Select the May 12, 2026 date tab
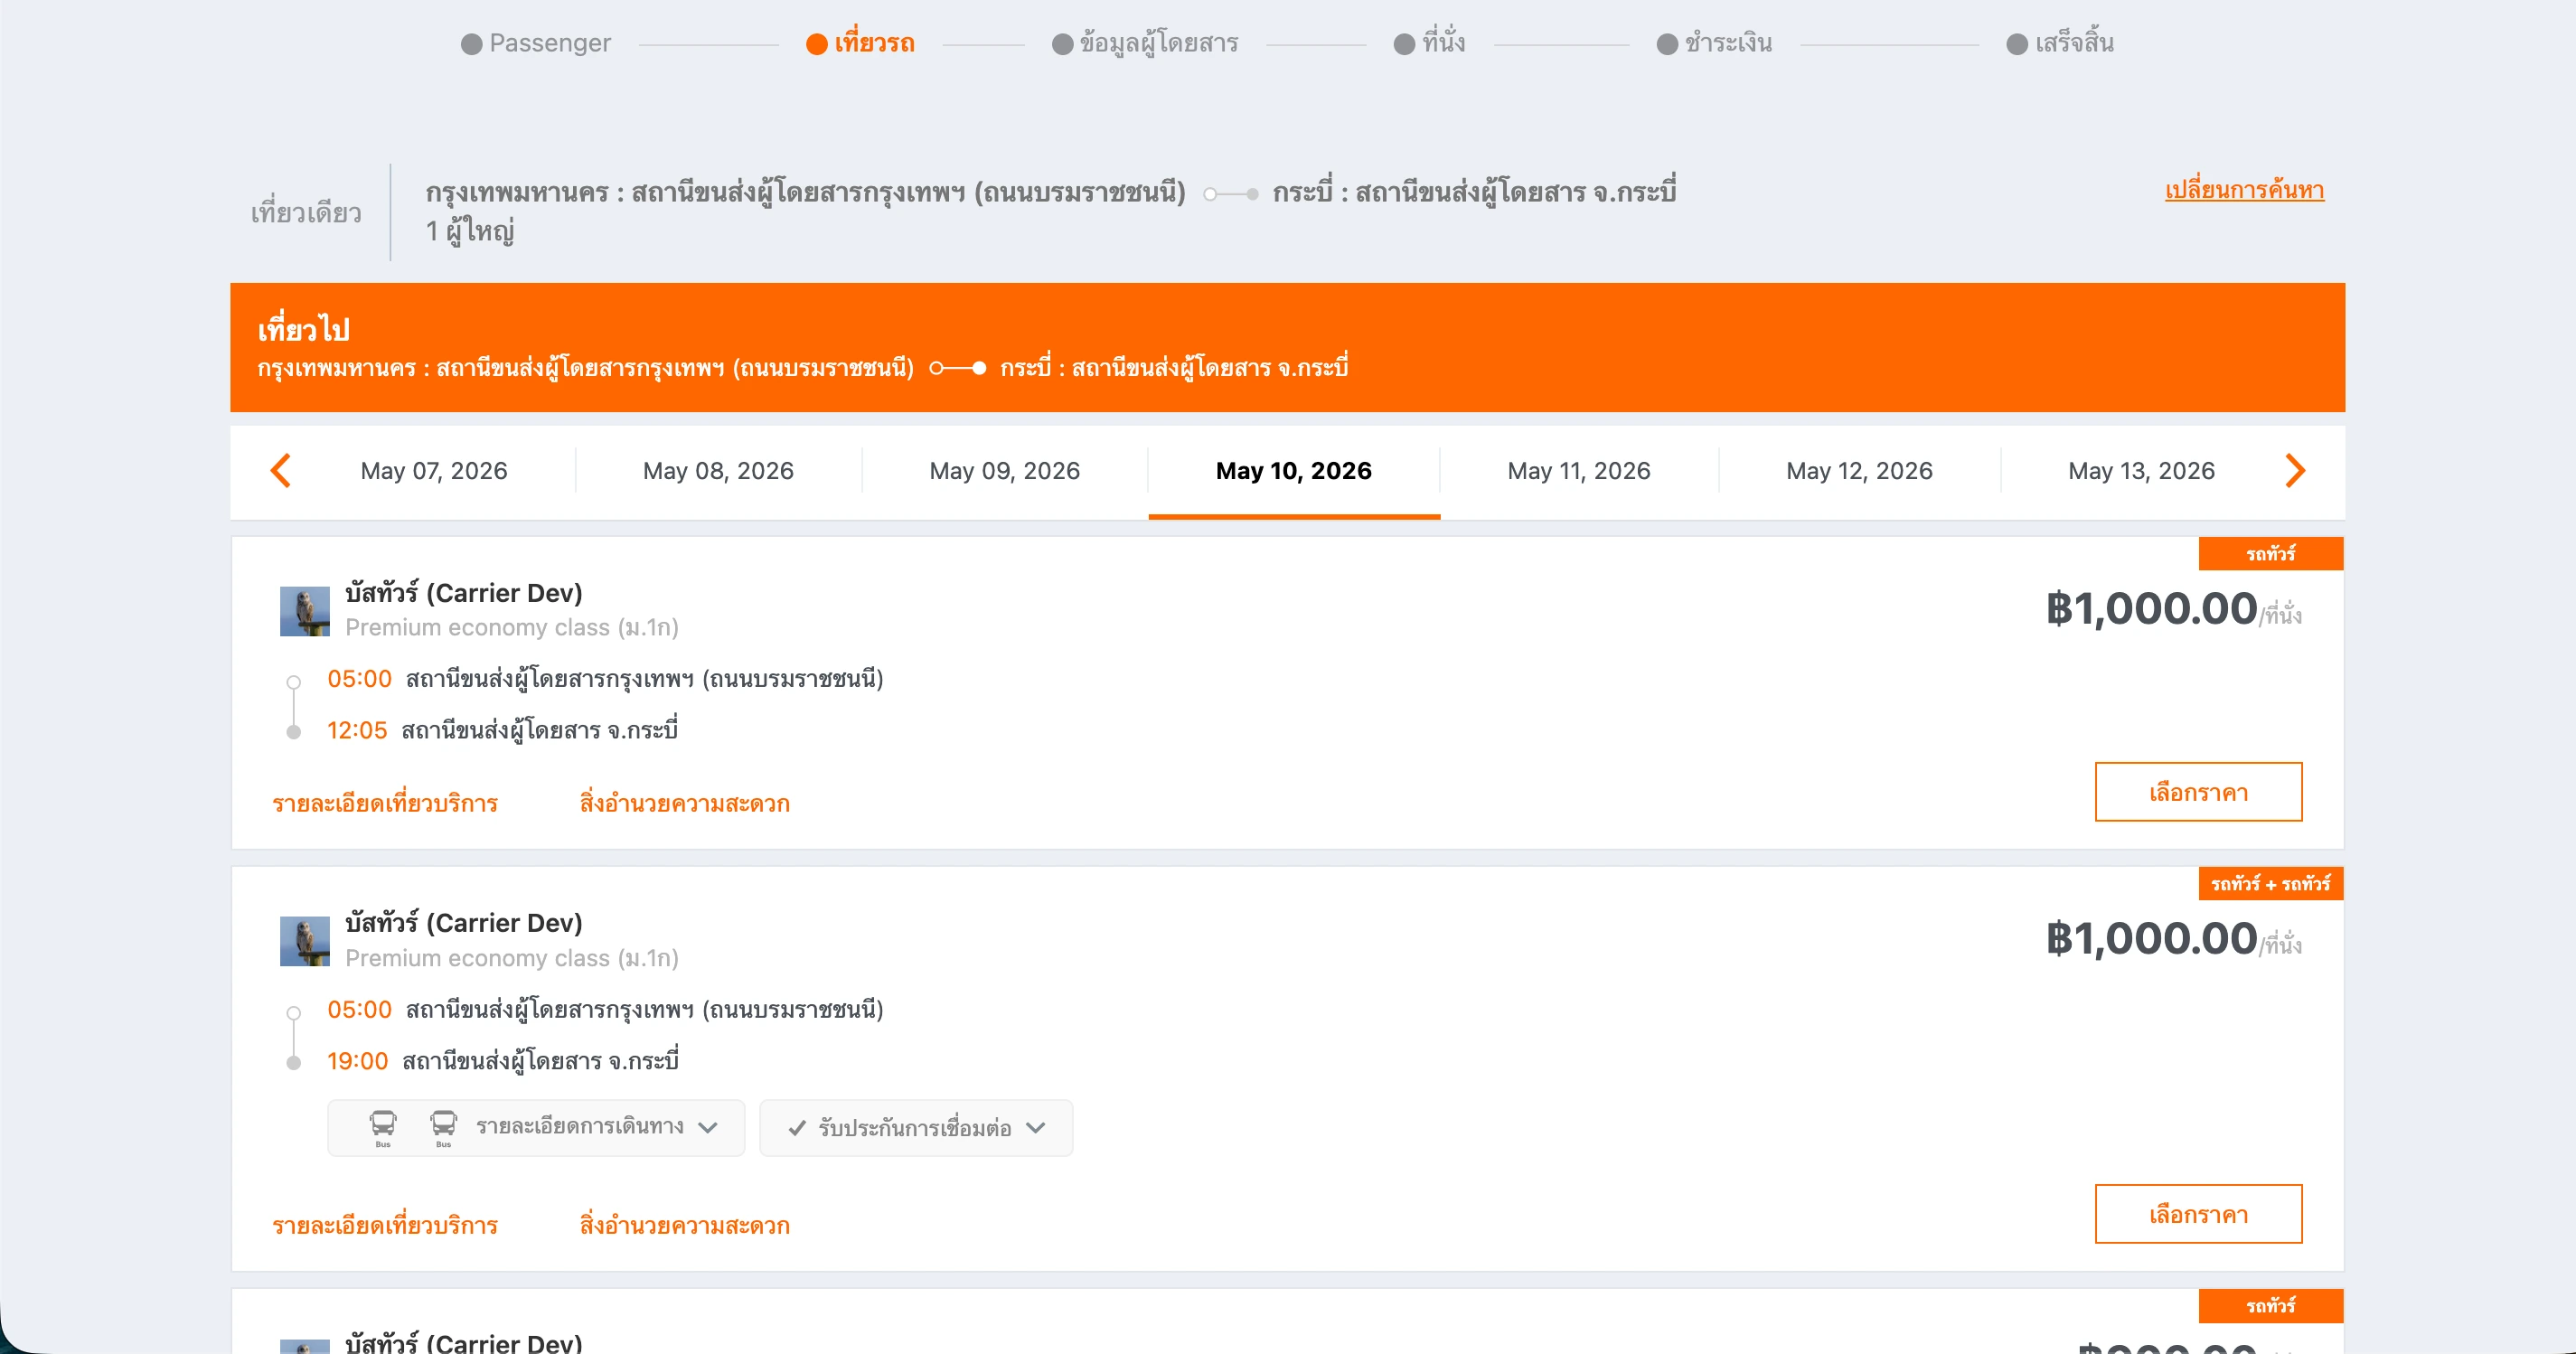The image size is (2576, 1354). point(1859,471)
